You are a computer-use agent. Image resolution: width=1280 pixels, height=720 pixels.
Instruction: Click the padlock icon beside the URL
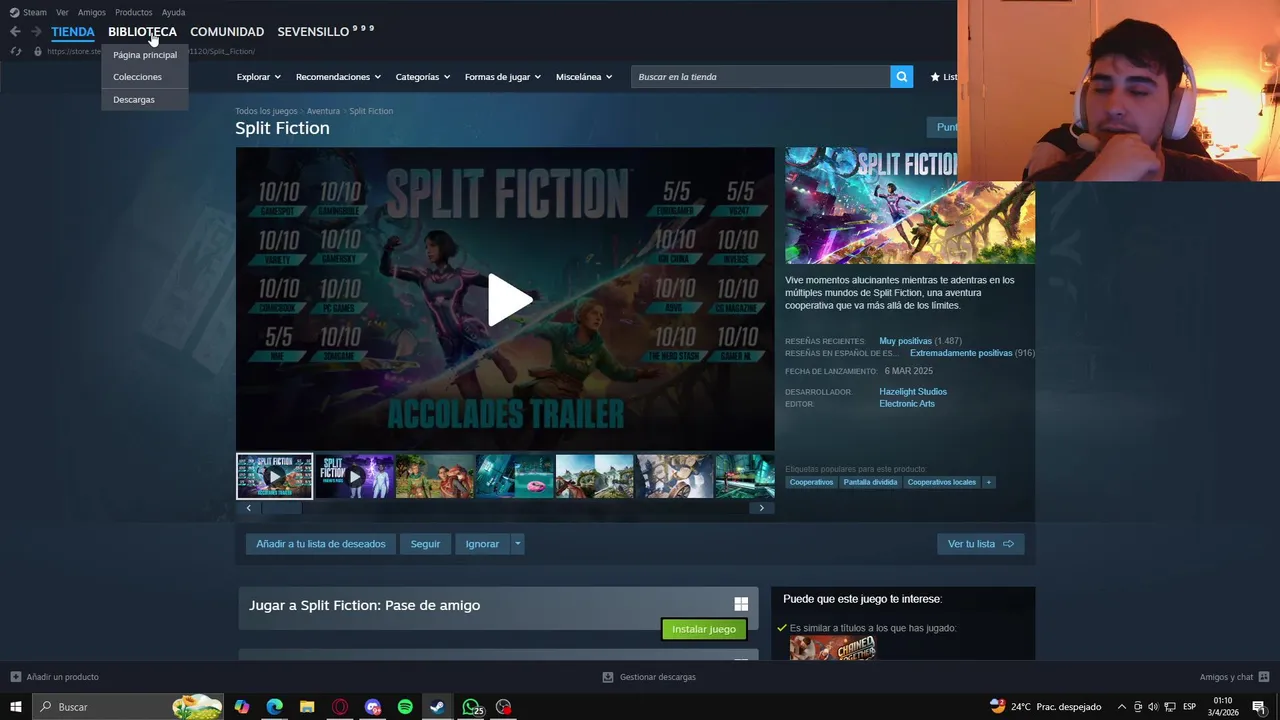pyautogui.click(x=38, y=51)
